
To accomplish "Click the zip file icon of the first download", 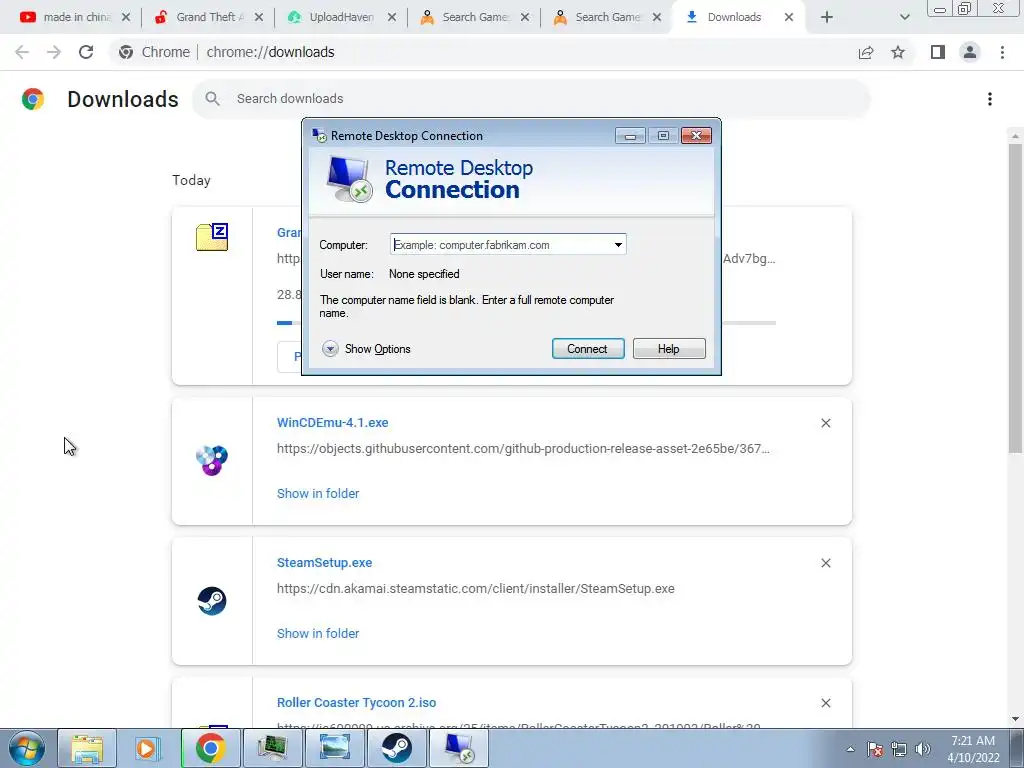I will tap(212, 237).
